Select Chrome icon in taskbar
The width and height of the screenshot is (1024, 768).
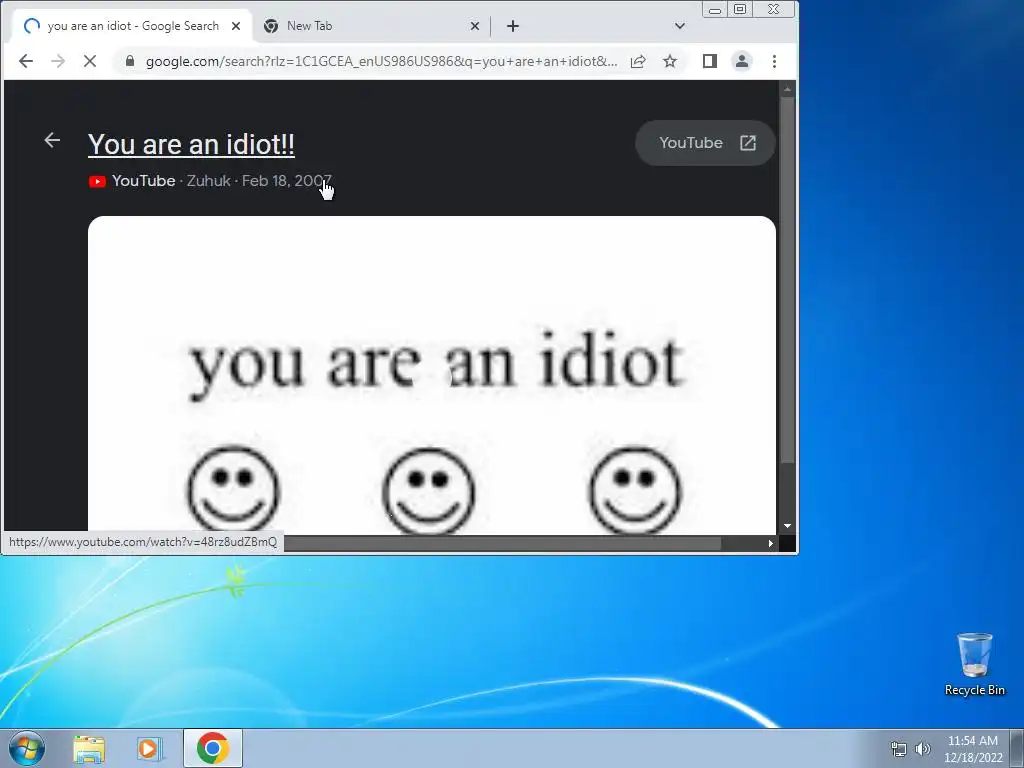pyautogui.click(x=213, y=748)
